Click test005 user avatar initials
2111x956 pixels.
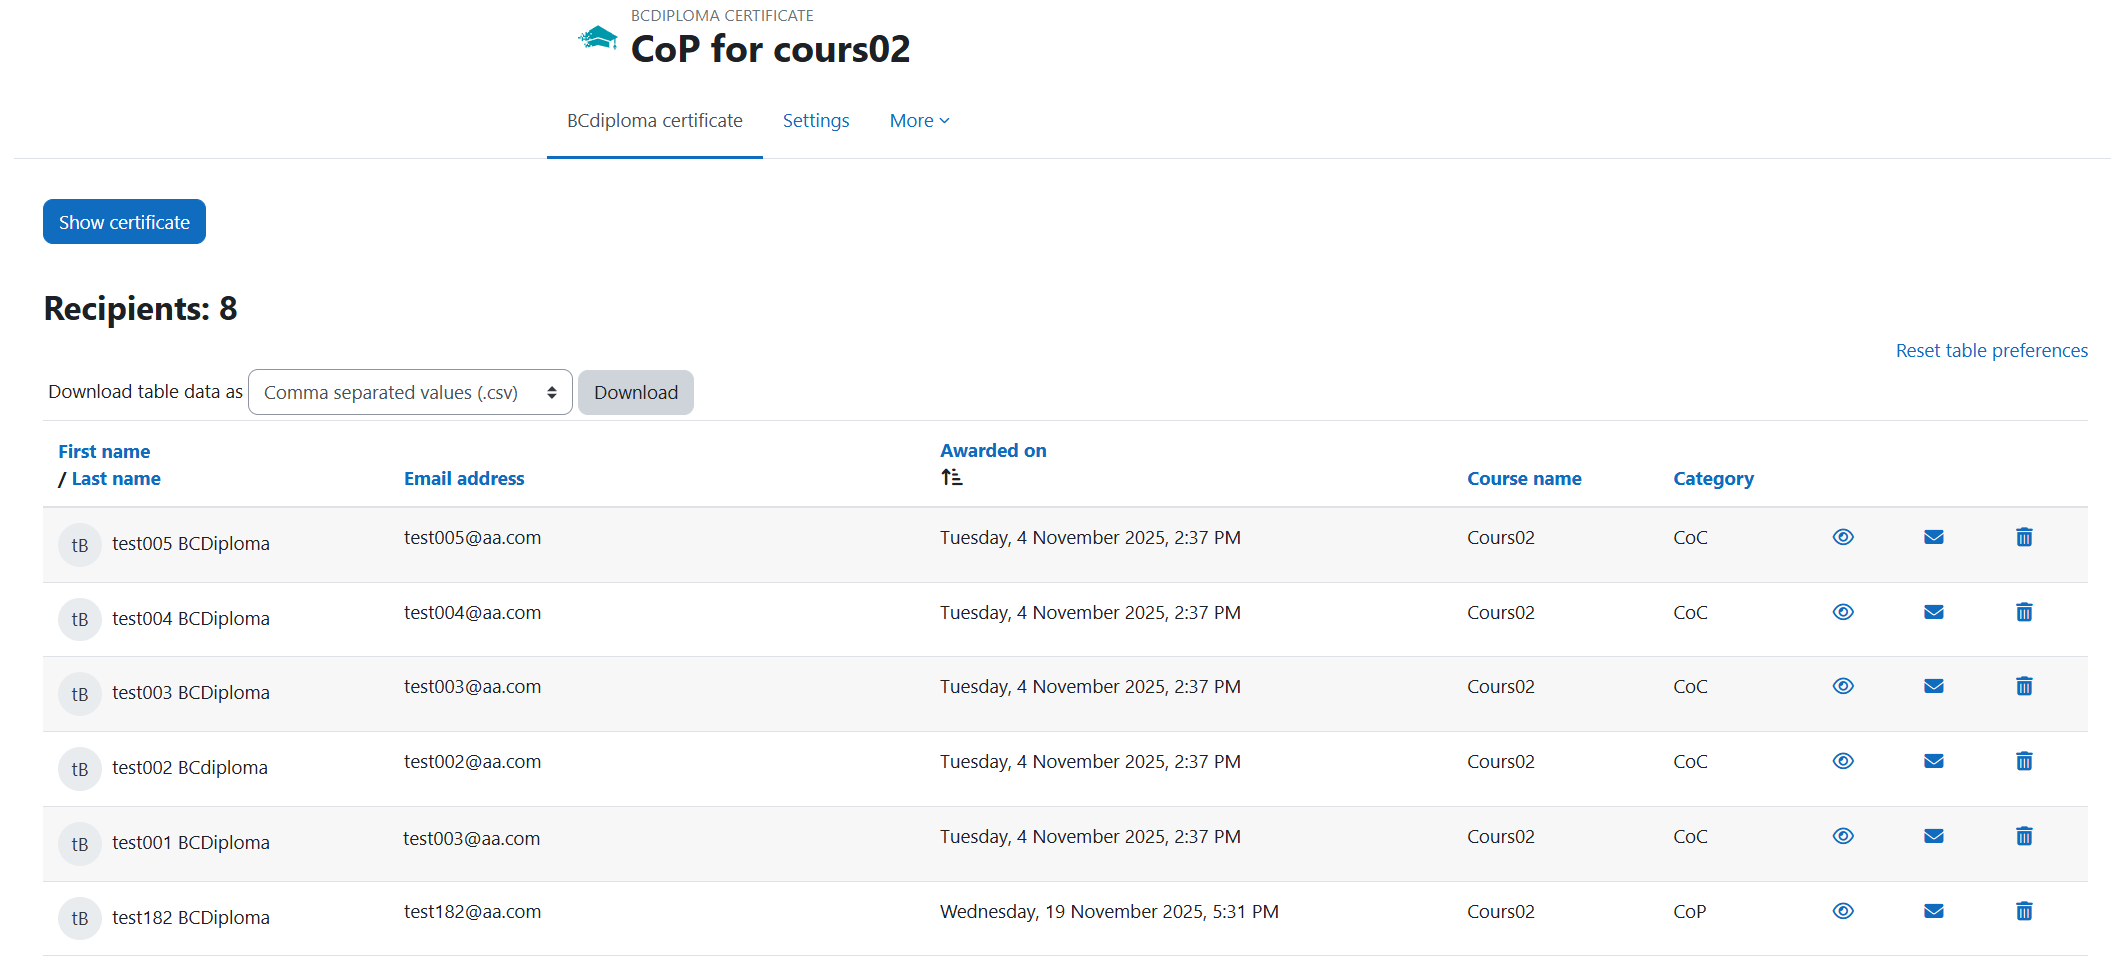[80, 545]
